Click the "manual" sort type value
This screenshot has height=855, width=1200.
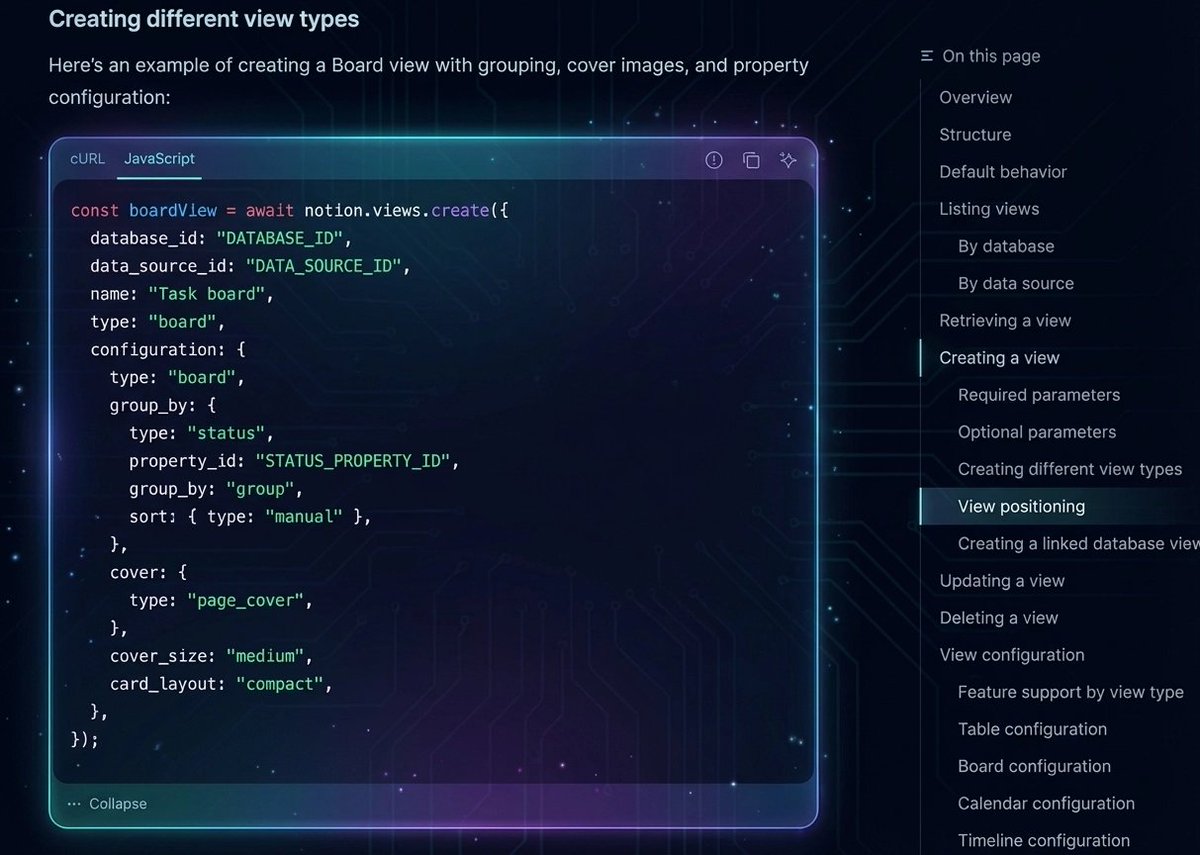pyautogui.click(x=304, y=517)
